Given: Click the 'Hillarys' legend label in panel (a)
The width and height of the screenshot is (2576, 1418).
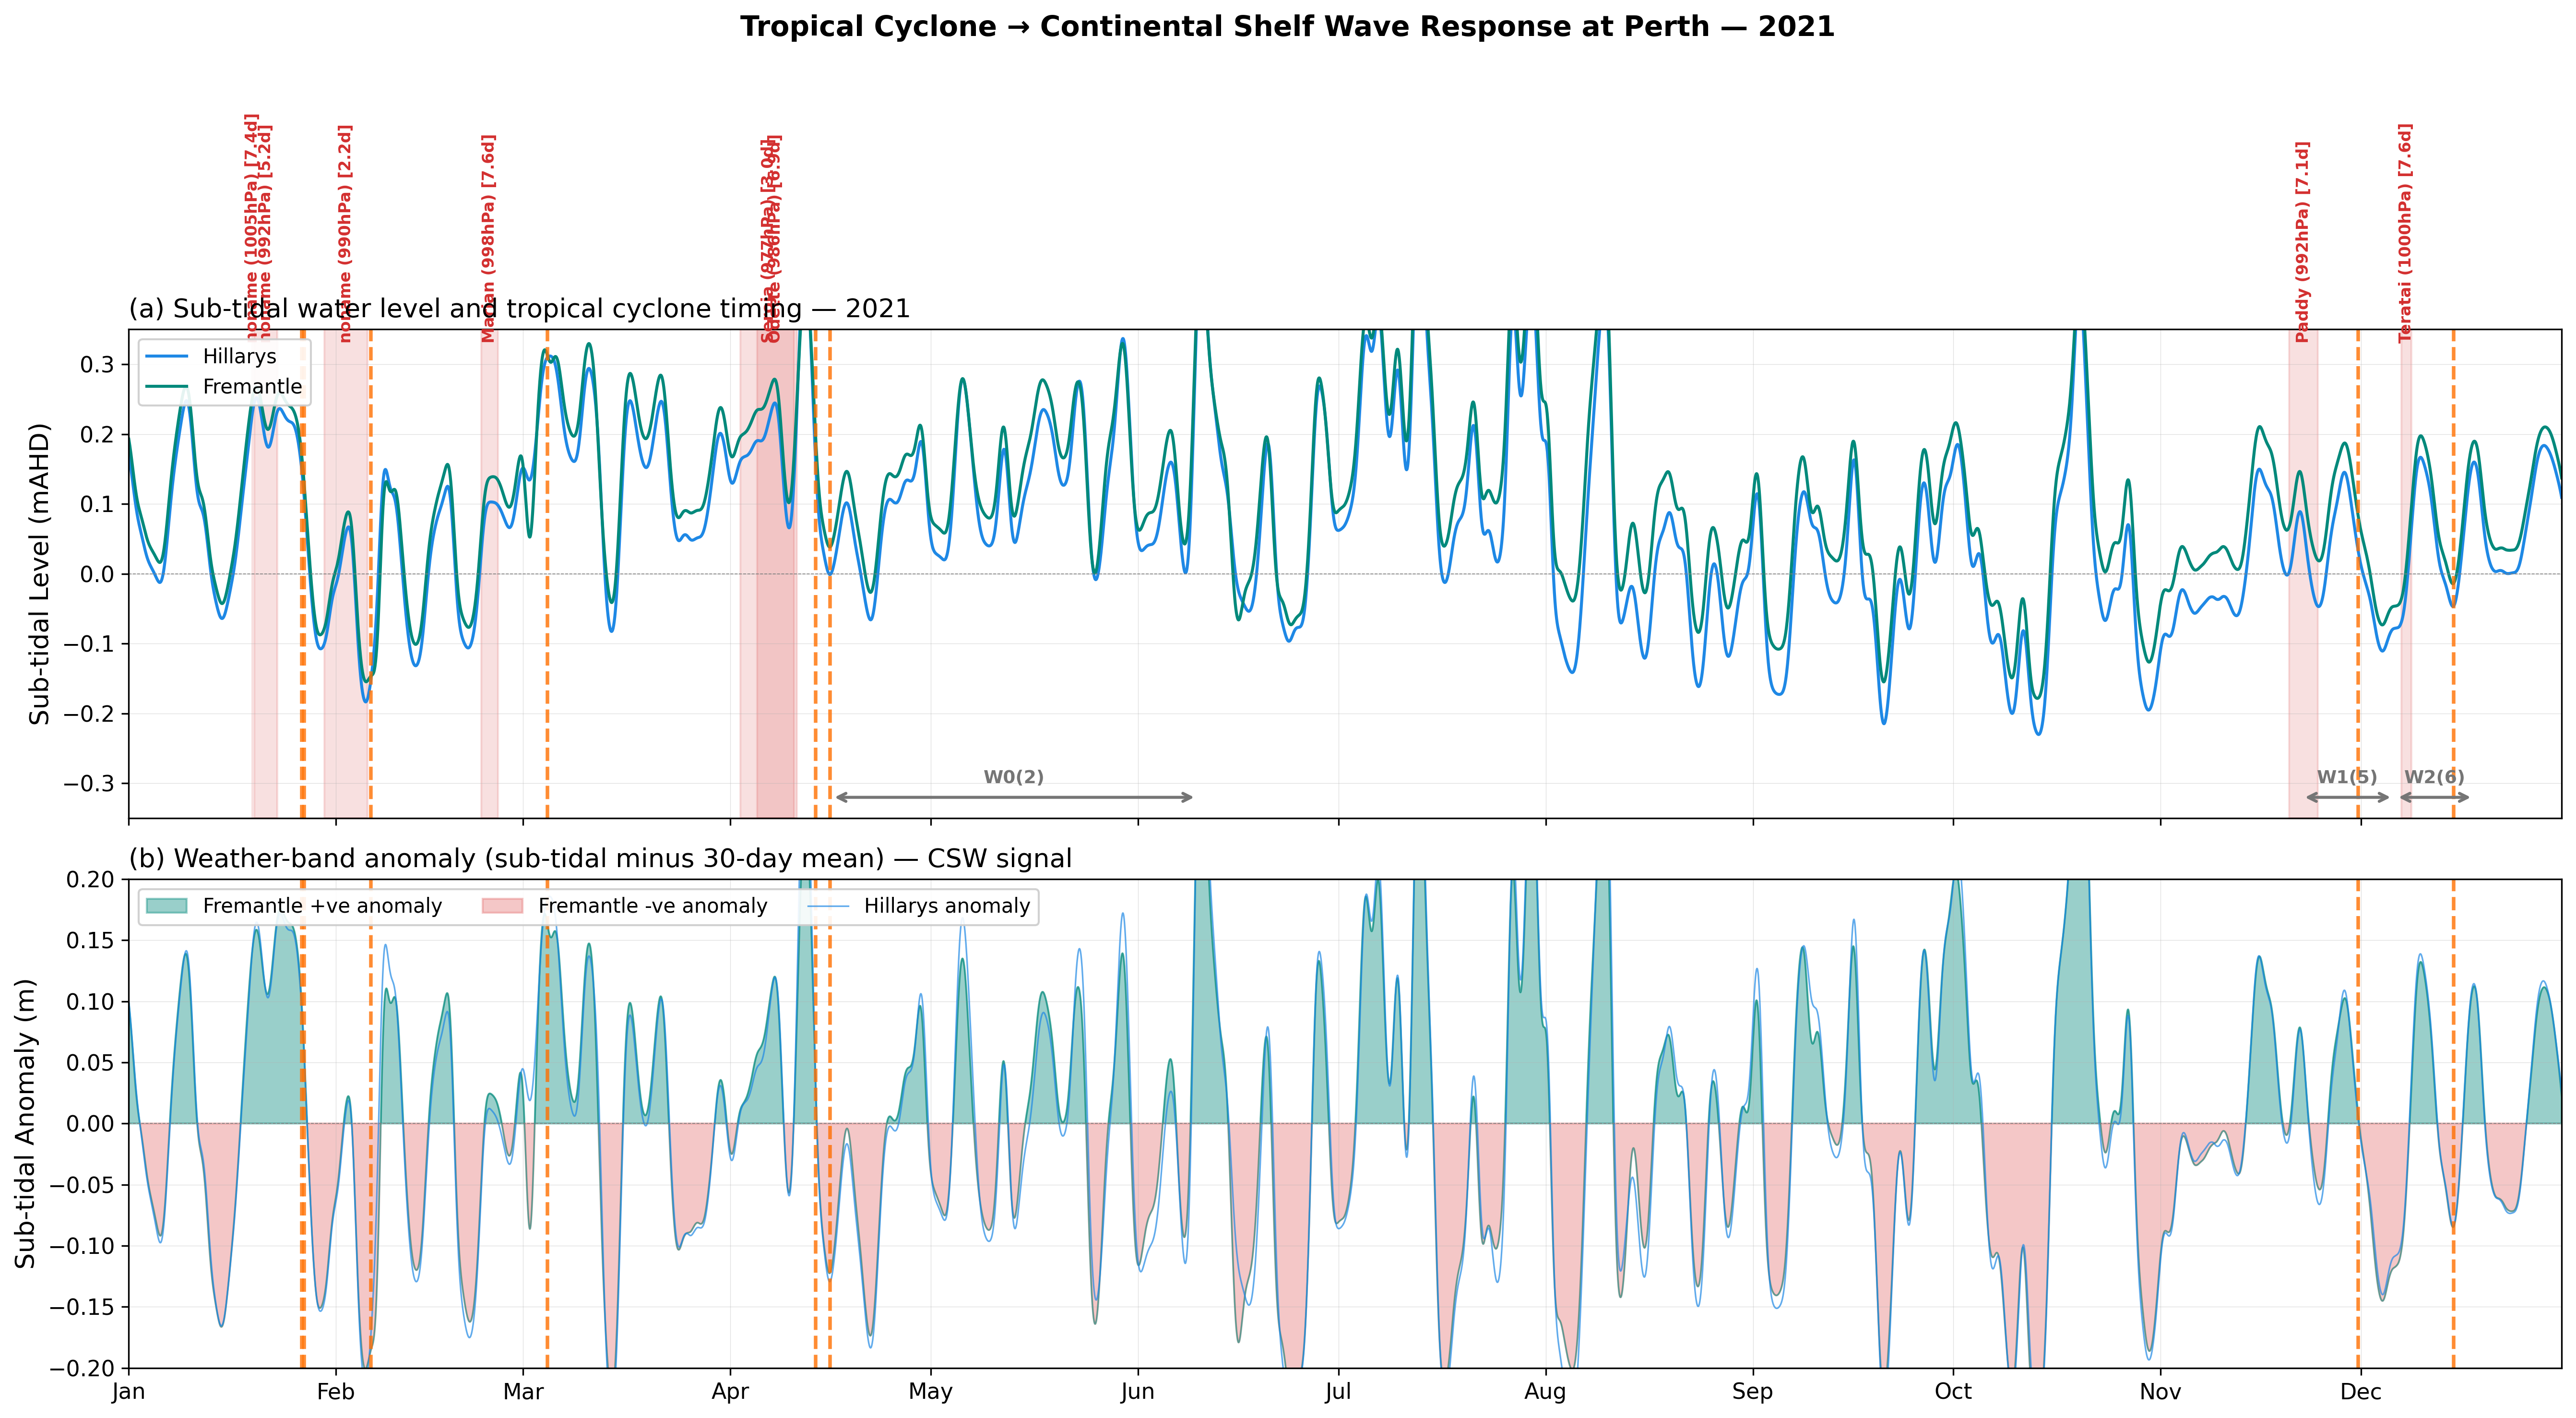Looking at the screenshot, I should [x=239, y=356].
